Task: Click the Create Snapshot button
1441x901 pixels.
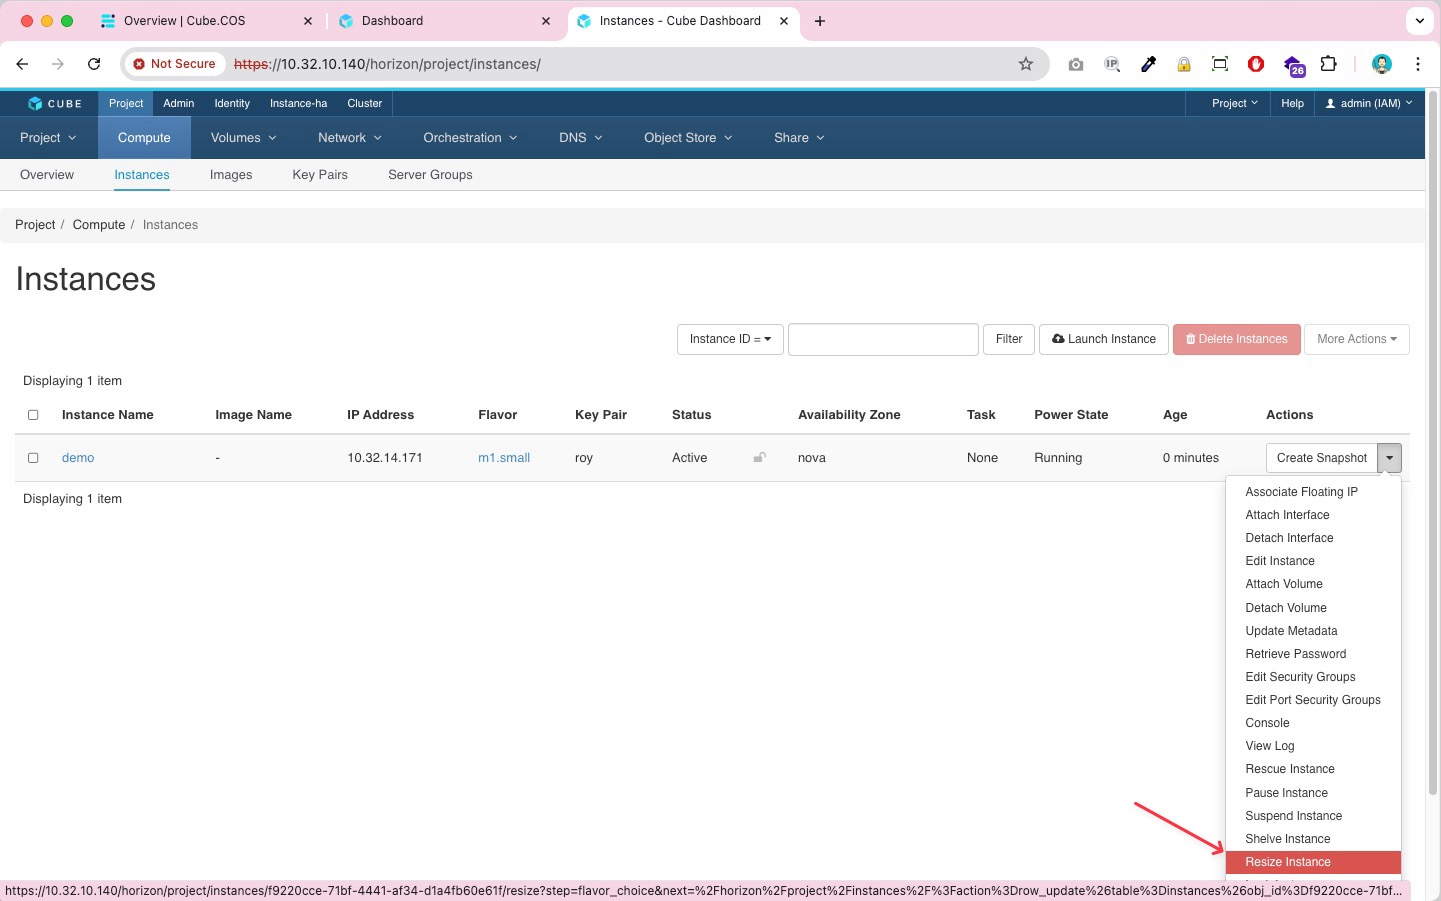Action: click(x=1321, y=458)
